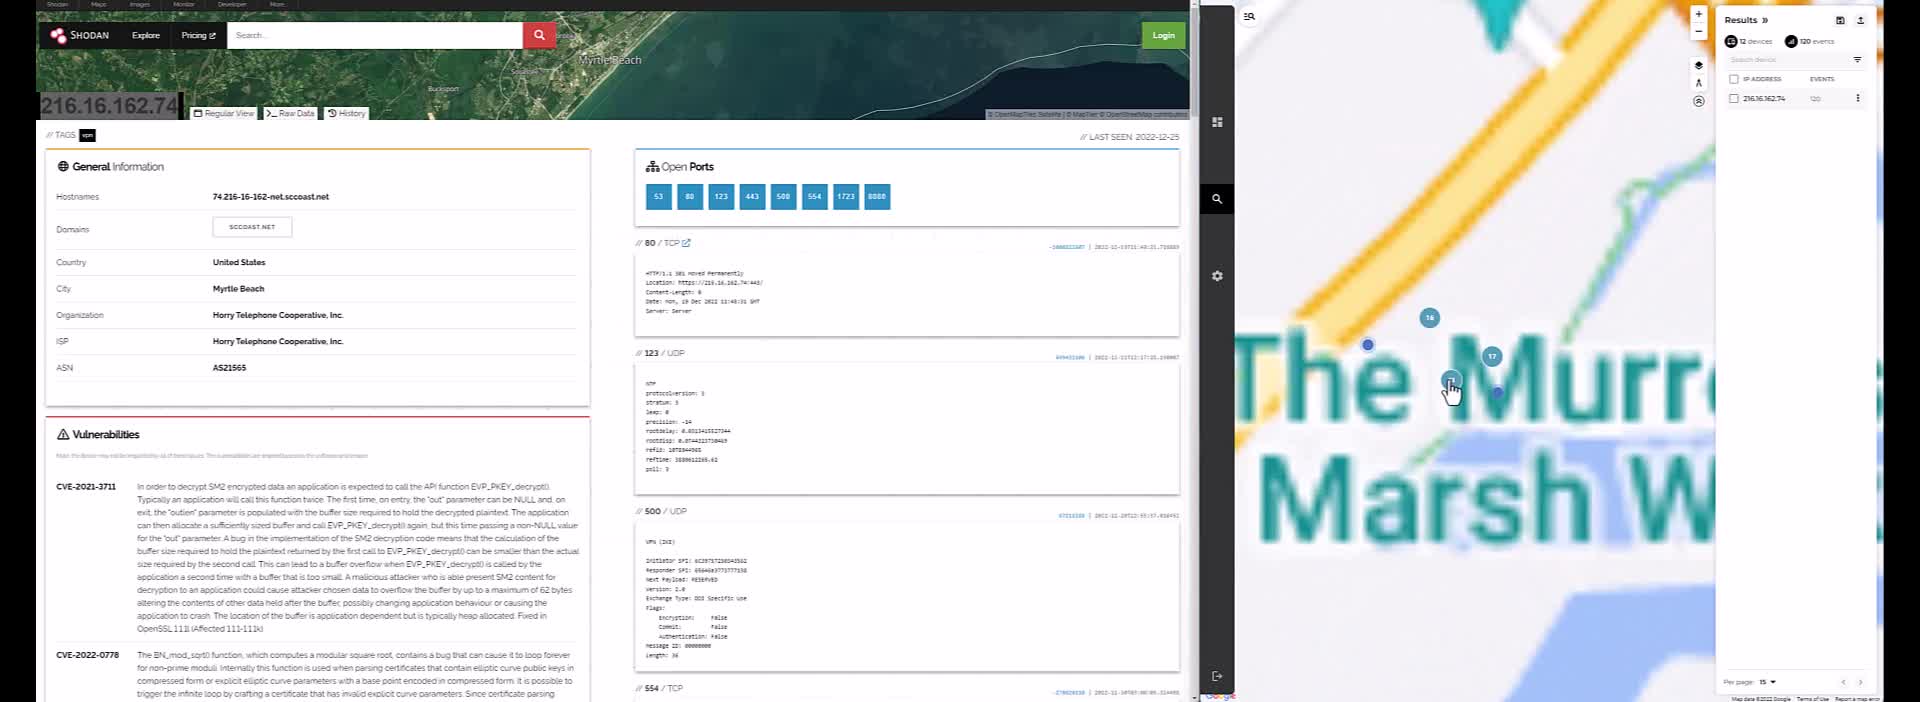Open the three-dot menu for 216.16.162.74

[1858, 98]
